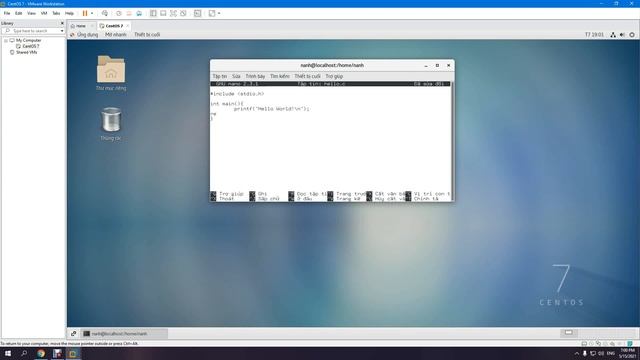Close the terminal window
This screenshot has width=640, height=360.
449,65
